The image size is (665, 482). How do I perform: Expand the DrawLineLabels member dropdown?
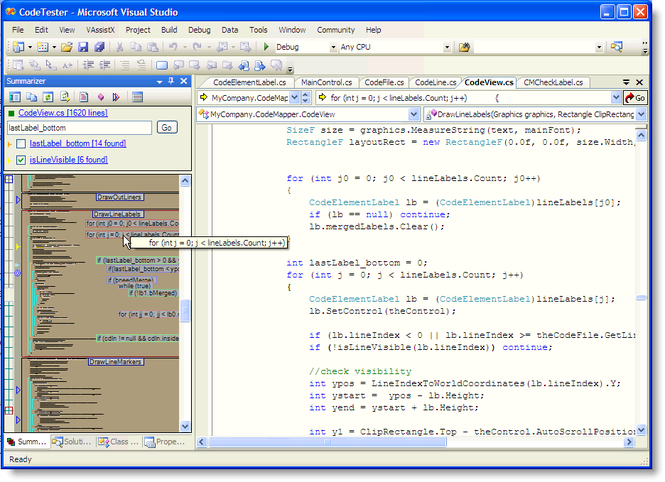(x=640, y=116)
